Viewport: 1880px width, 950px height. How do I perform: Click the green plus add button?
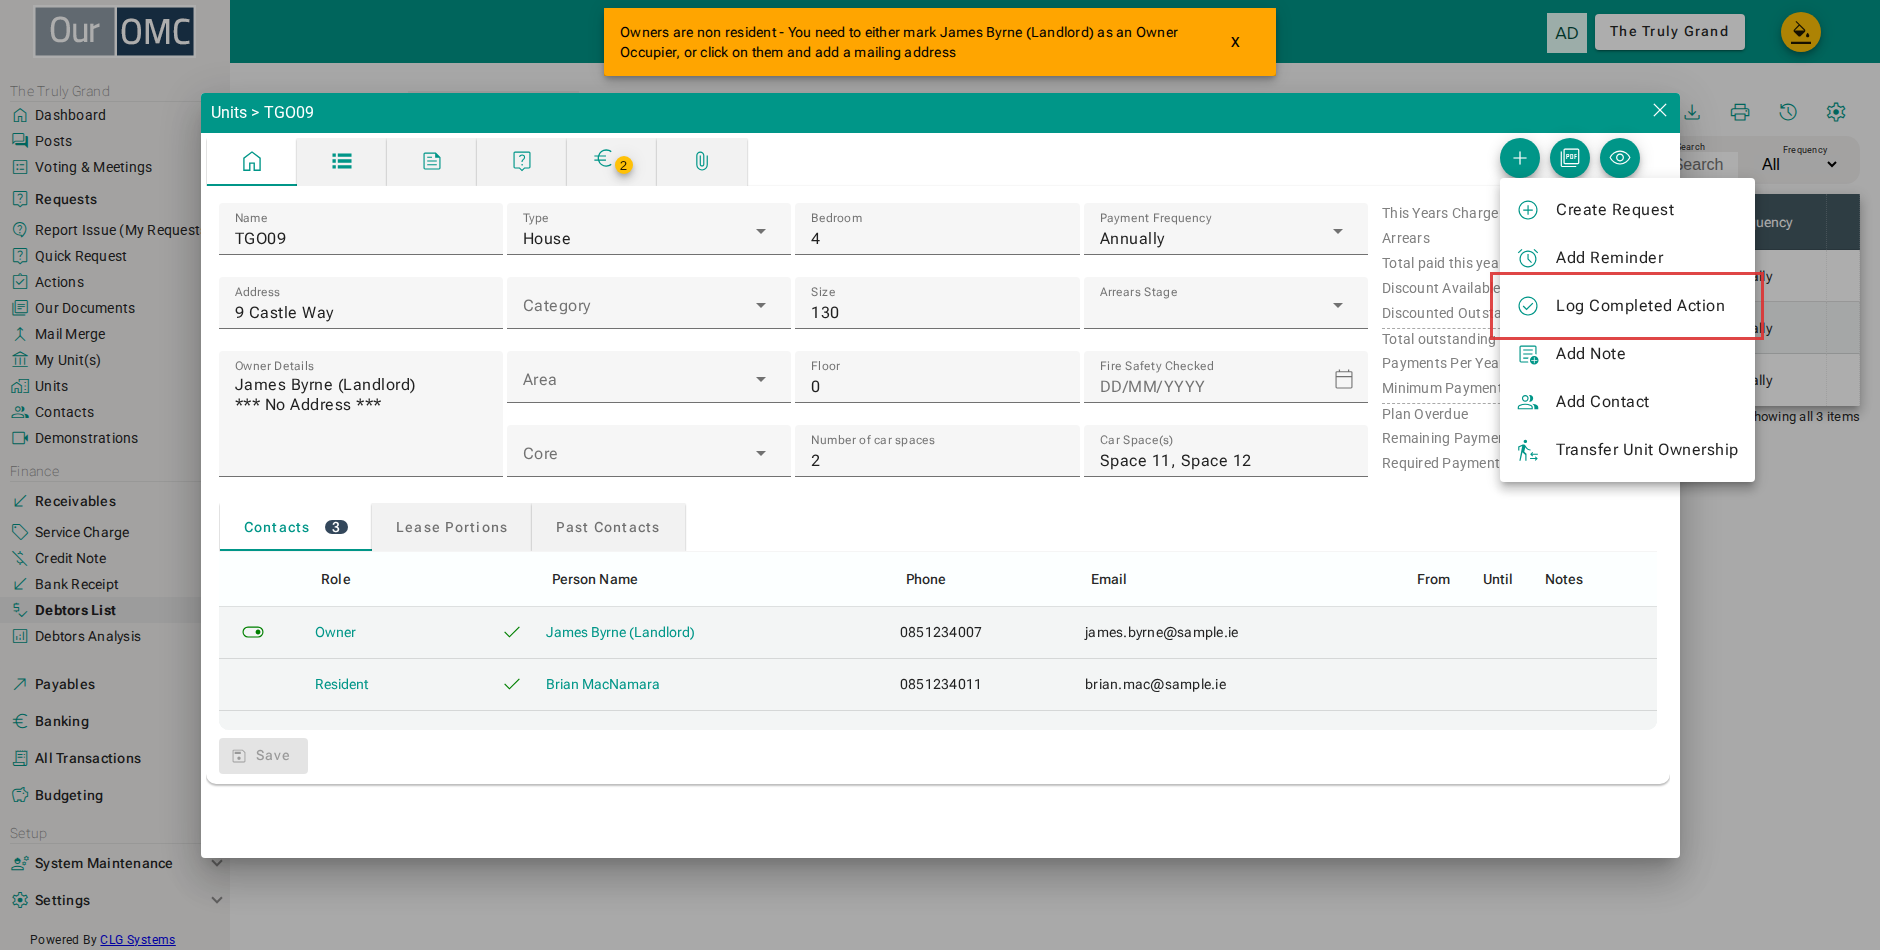coord(1520,158)
